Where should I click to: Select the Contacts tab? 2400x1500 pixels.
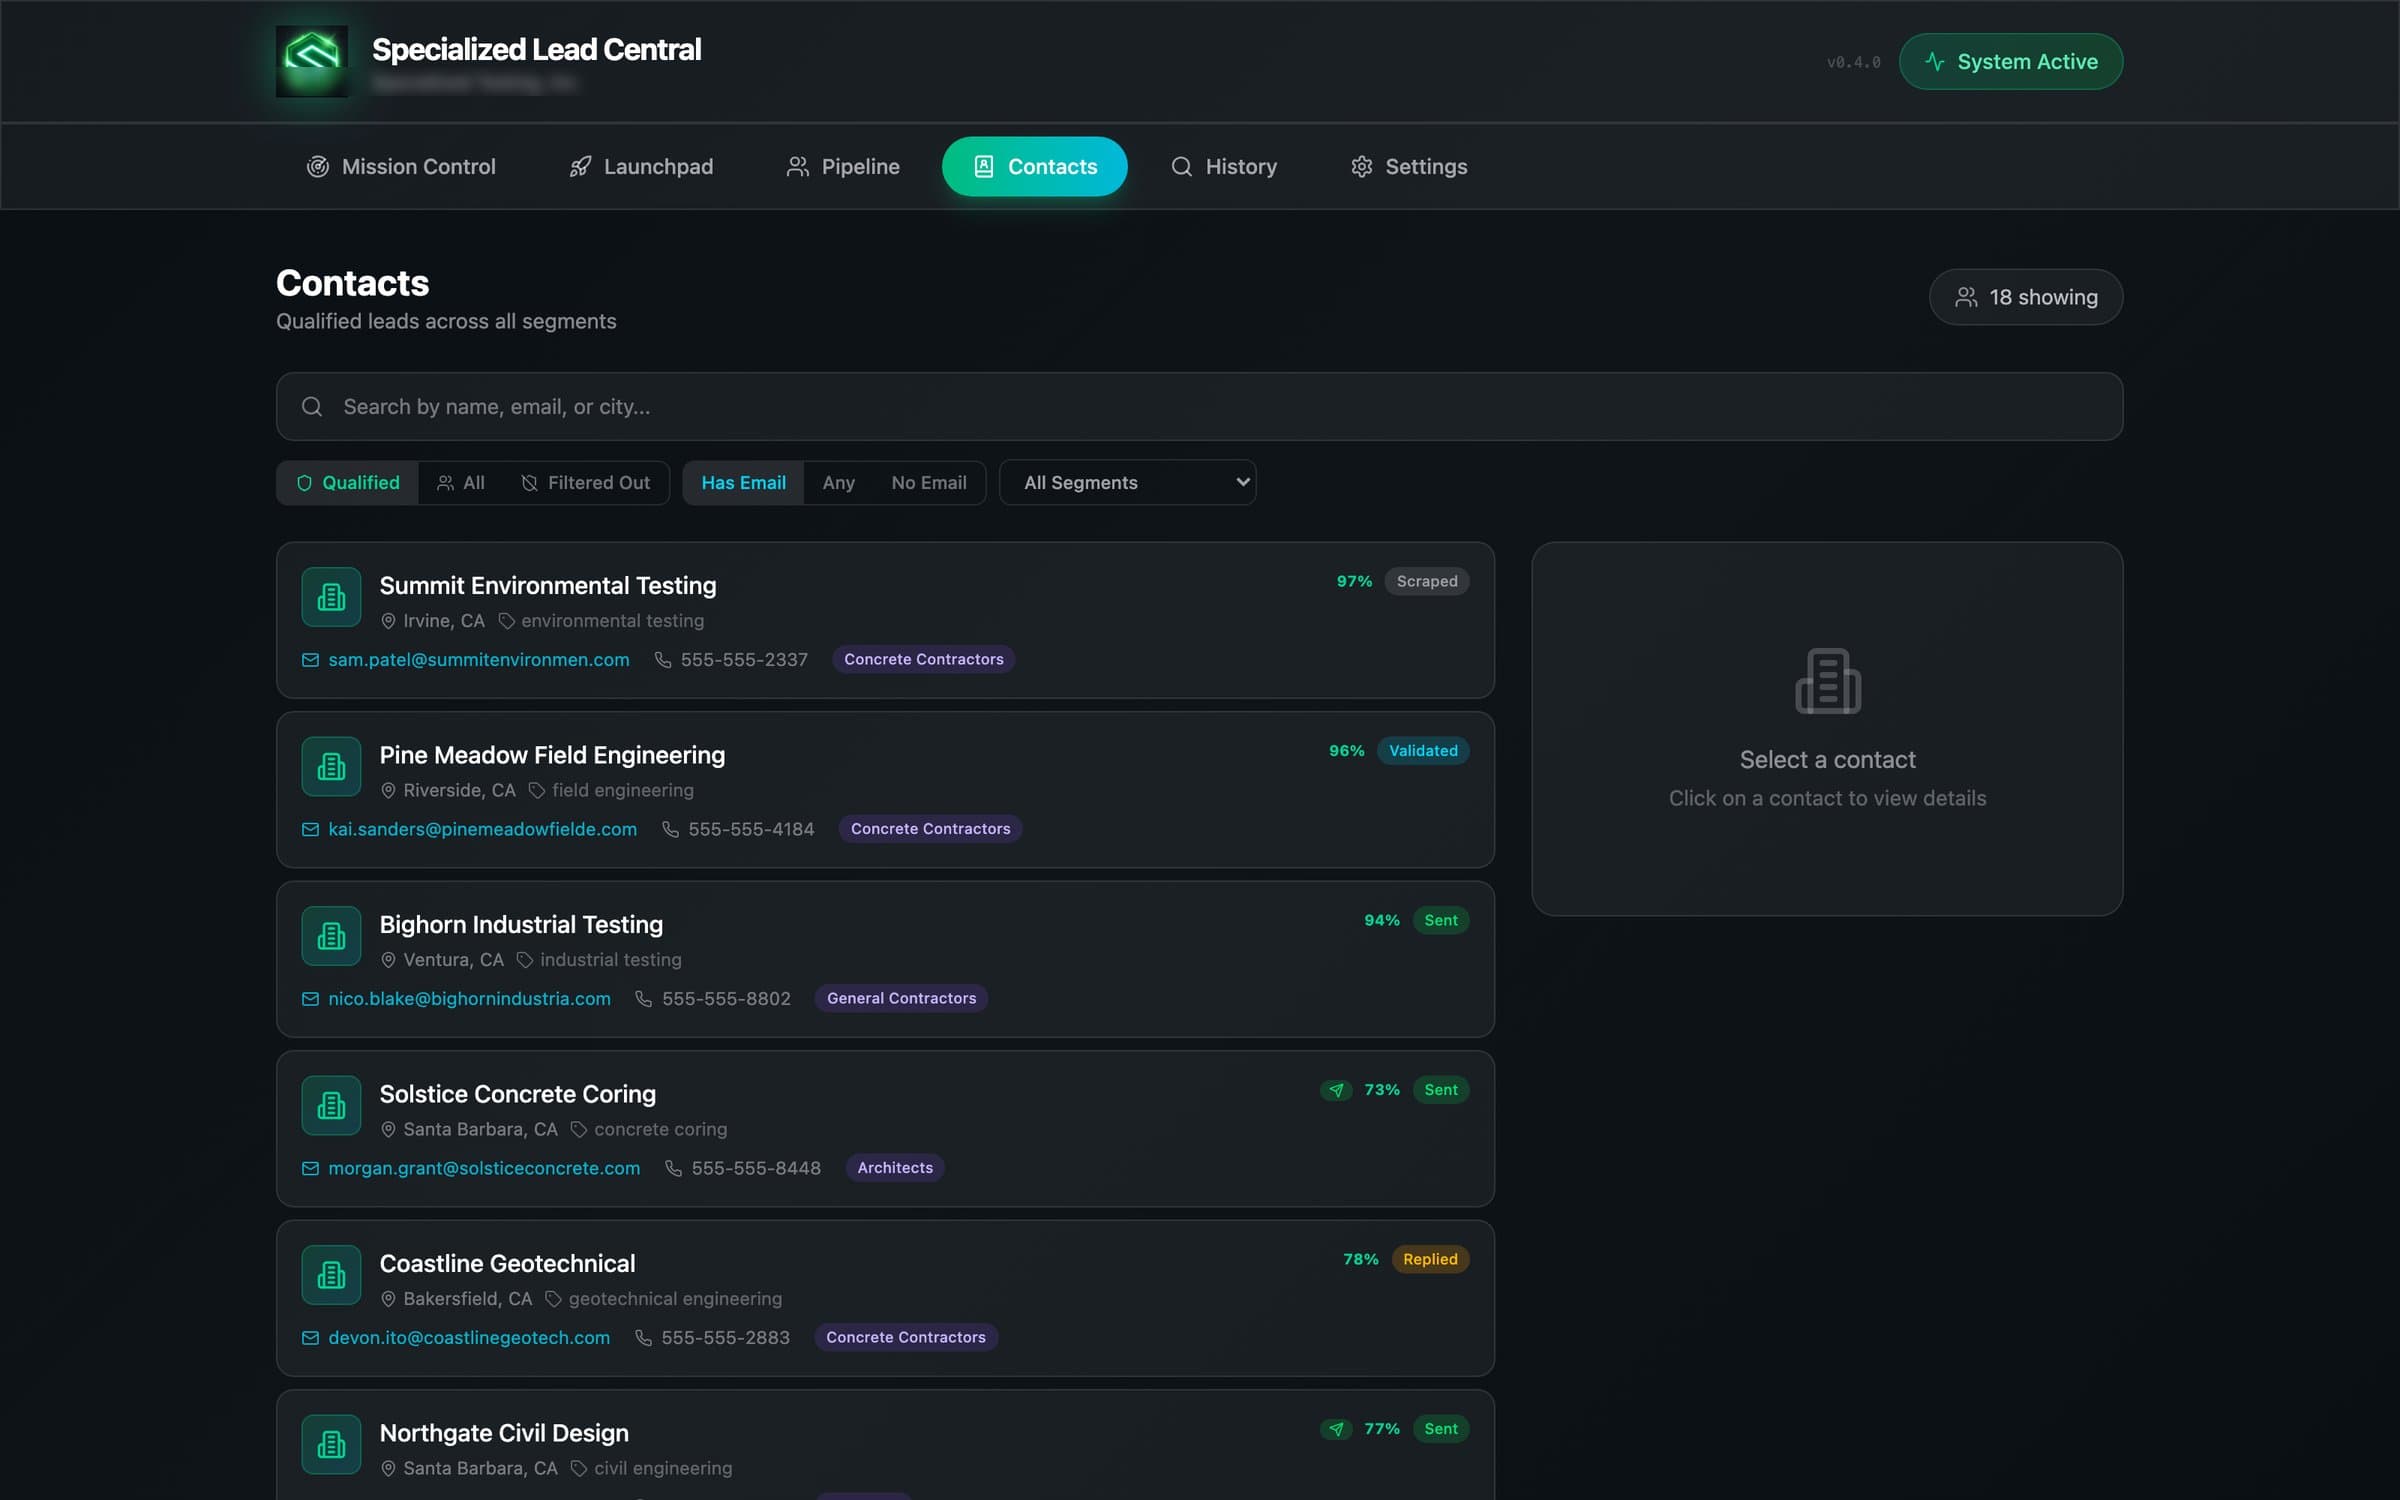pos(1034,167)
